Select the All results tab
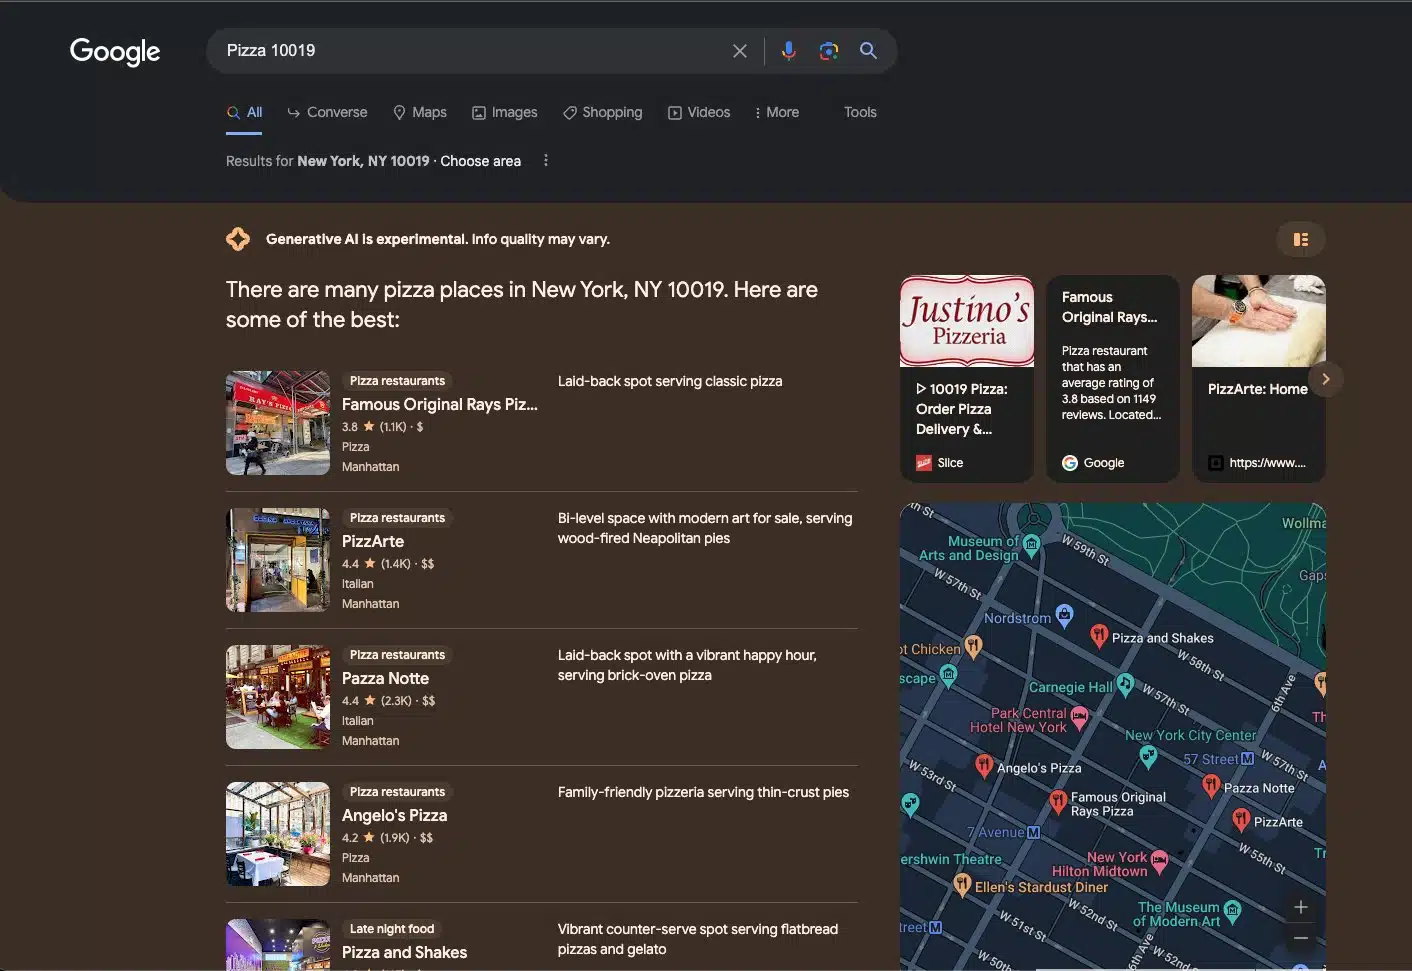Viewport: 1412px width, 971px height. point(245,113)
